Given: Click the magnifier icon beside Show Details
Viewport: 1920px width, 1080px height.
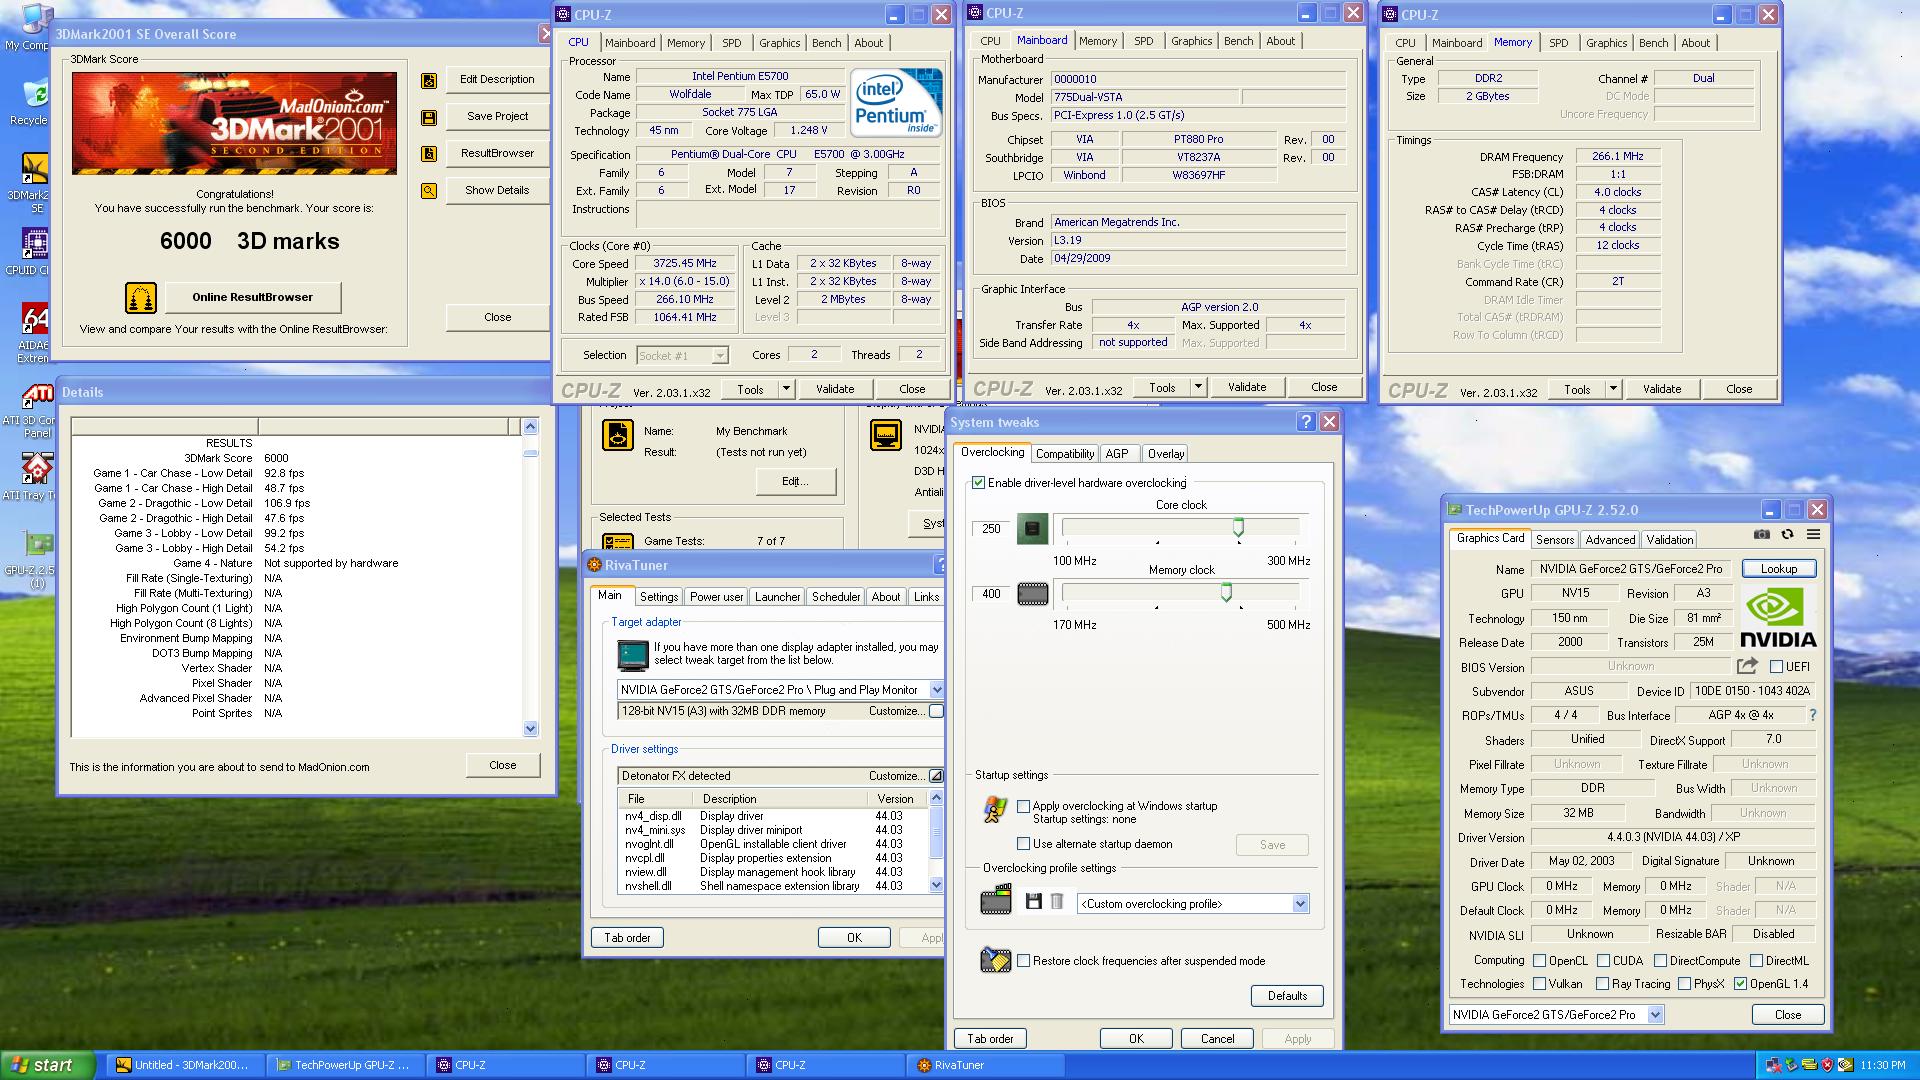Looking at the screenshot, I should coord(429,191).
